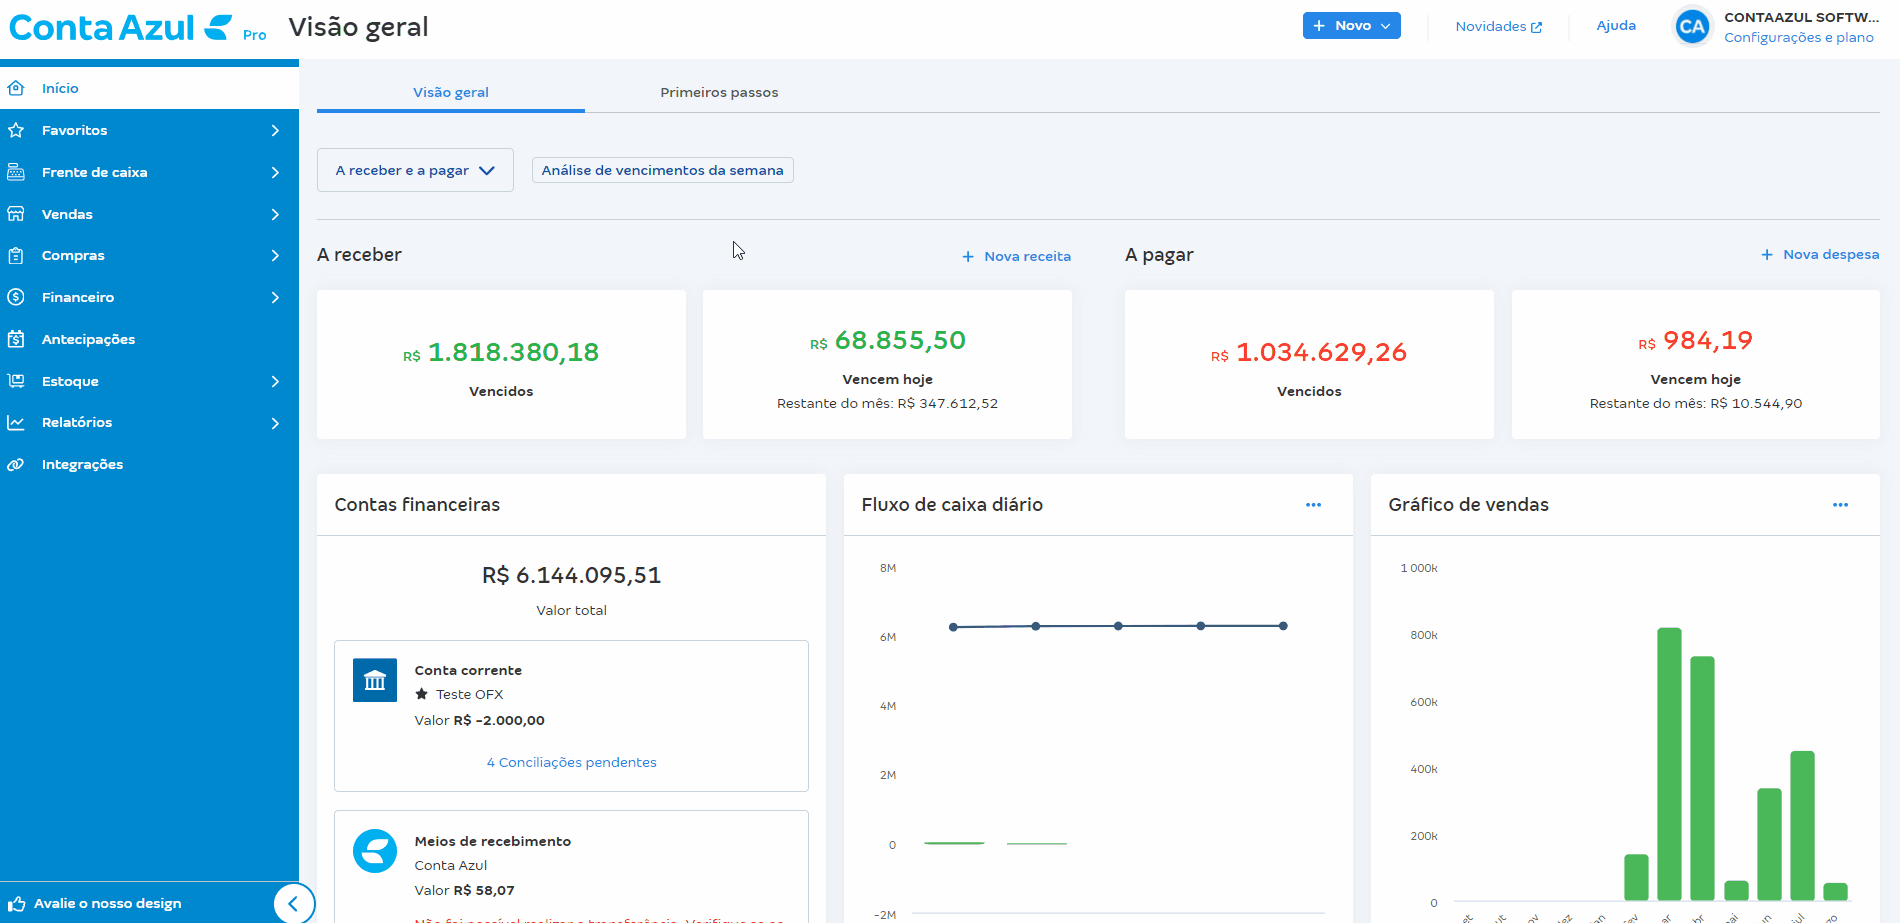This screenshot has height=923, width=1900.
Task: Open the Novo dropdown button
Action: (x=1351, y=26)
